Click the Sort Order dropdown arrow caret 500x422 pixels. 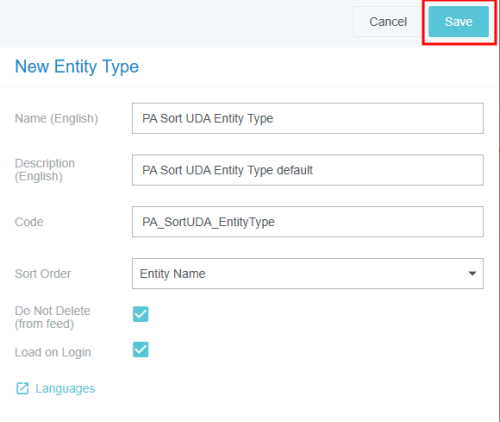click(x=472, y=274)
